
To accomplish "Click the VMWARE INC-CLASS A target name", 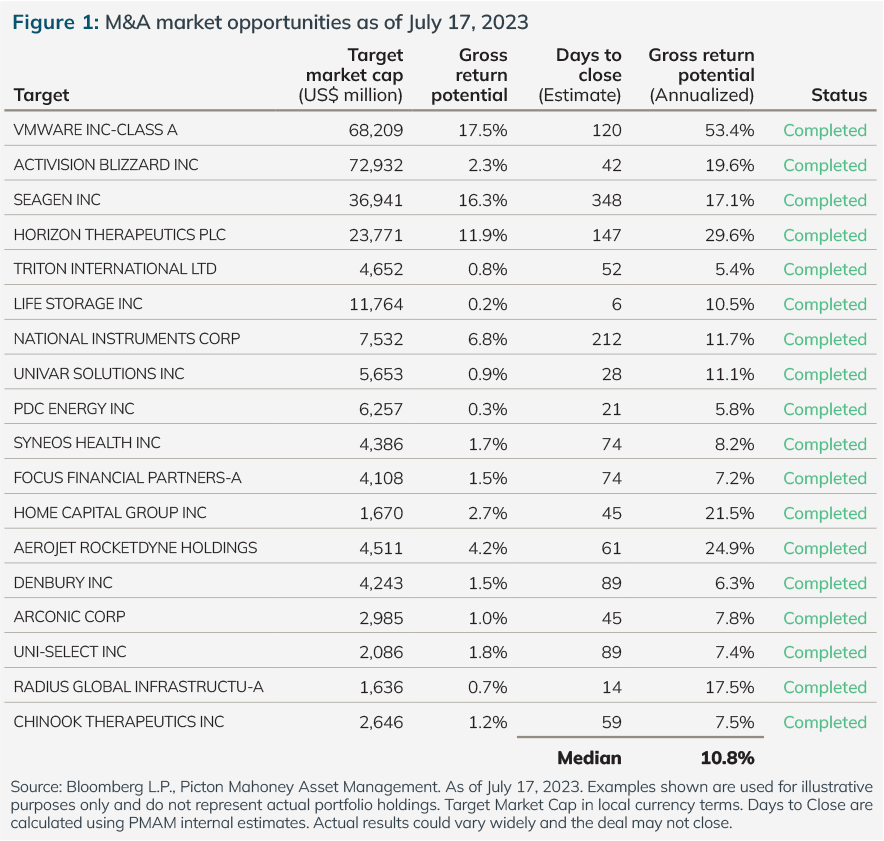I will [x=95, y=130].
